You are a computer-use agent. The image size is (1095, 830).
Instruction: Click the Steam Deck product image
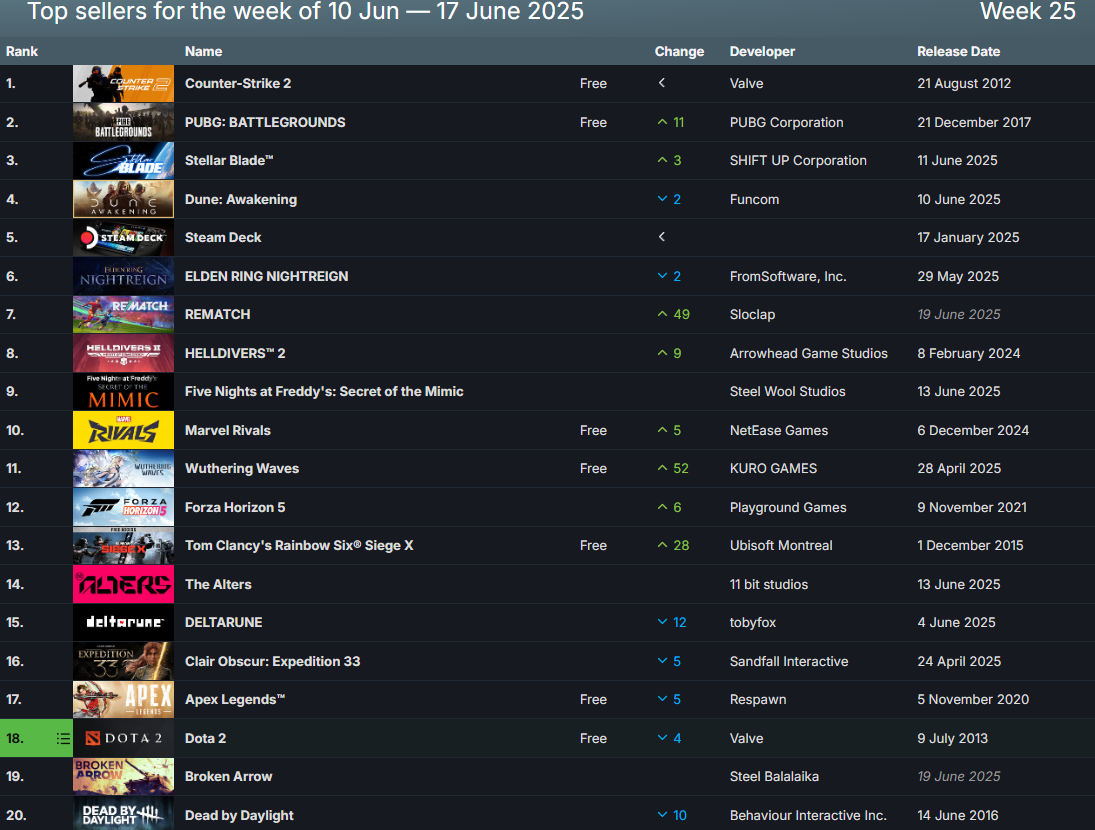(x=123, y=237)
